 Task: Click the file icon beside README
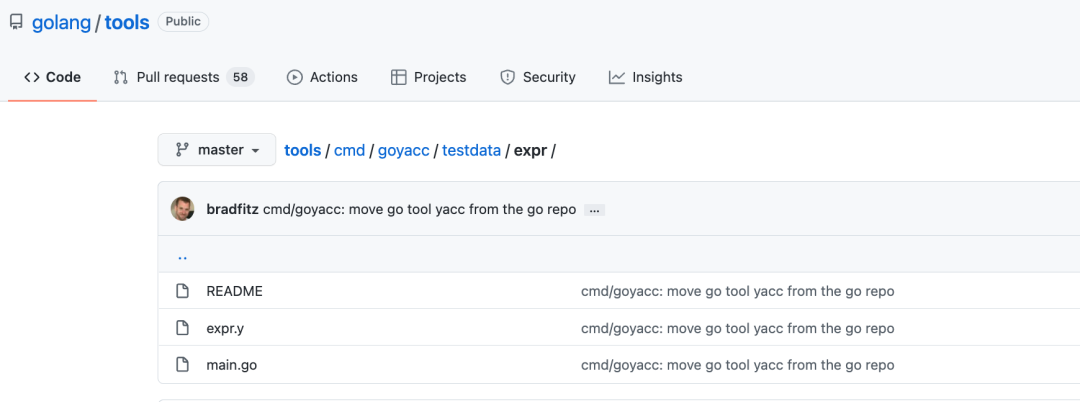pos(182,291)
